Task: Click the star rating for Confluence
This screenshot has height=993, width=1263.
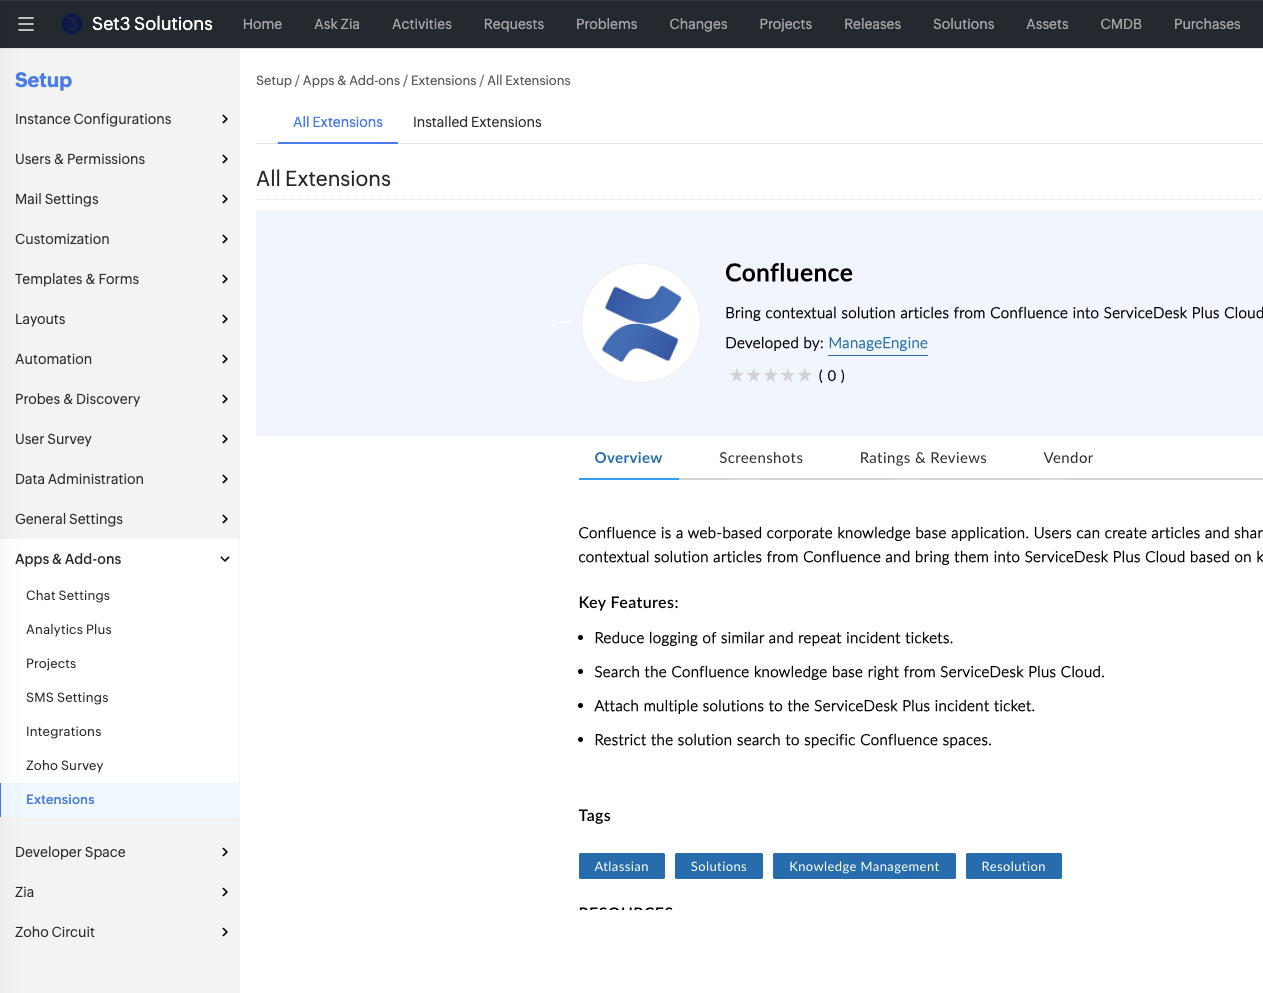Action: [x=770, y=376]
